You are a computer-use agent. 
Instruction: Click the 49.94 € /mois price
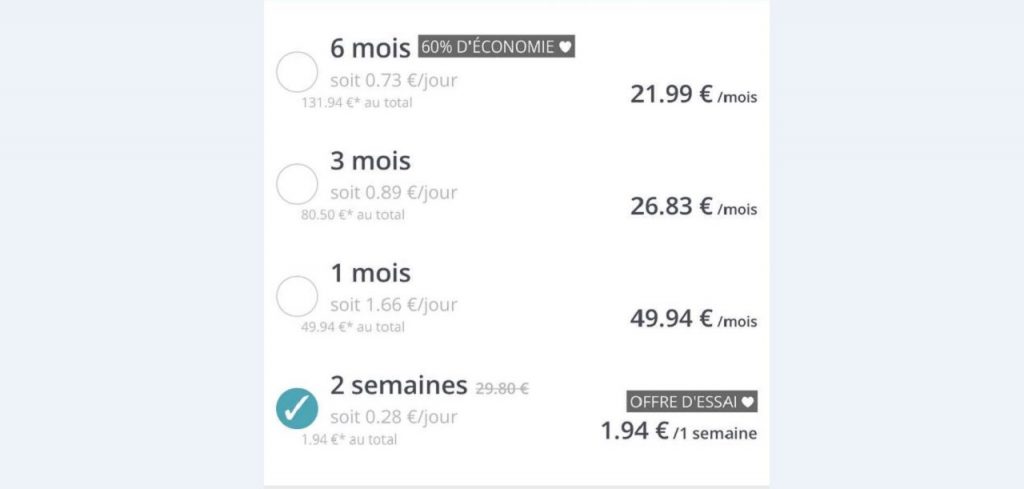[693, 320]
